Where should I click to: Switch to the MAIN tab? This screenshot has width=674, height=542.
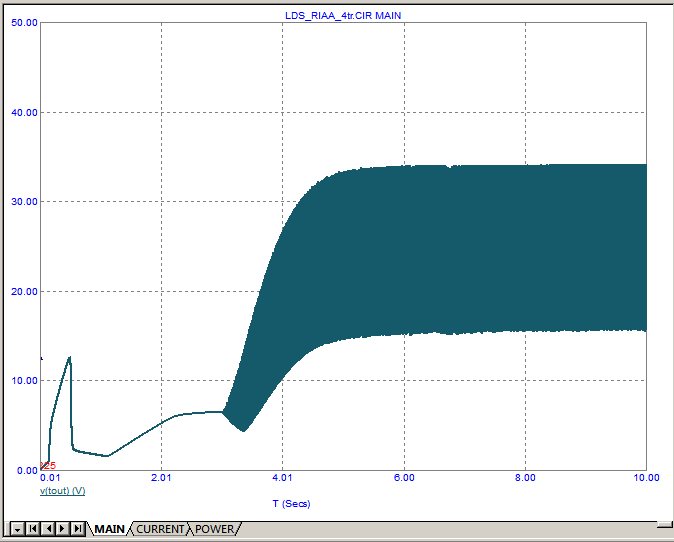(x=109, y=529)
